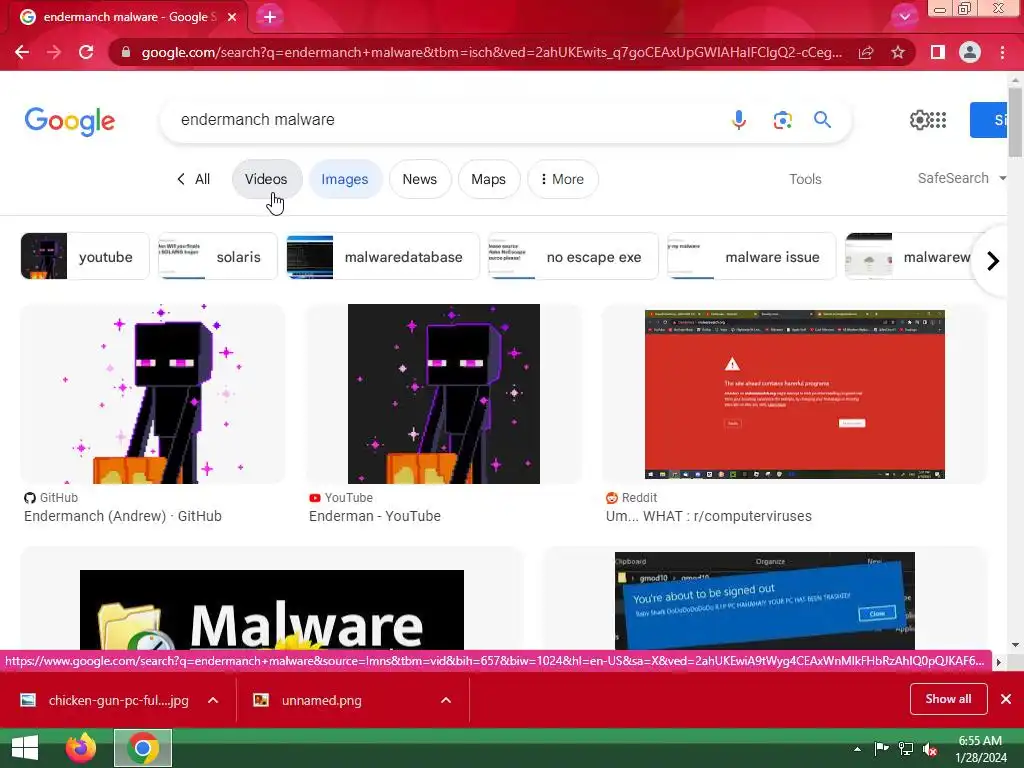Open Um... WHAT : r/computerviruses link
Viewport: 1024px width, 768px height.
coord(709,516)
